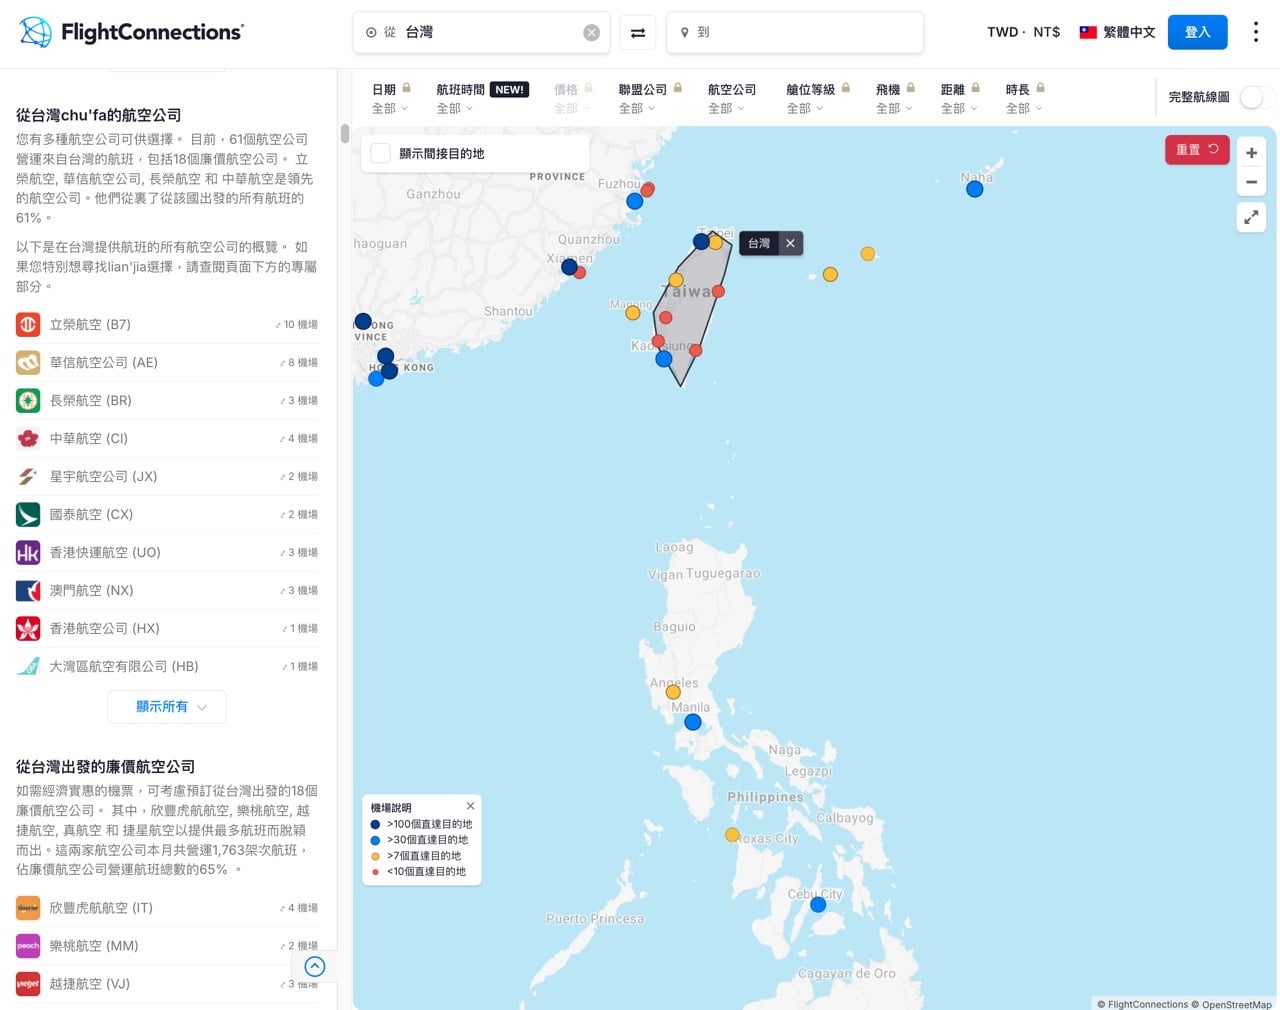
Task: Zoom out the map with minus button
Action: [x=1251, y=182]
